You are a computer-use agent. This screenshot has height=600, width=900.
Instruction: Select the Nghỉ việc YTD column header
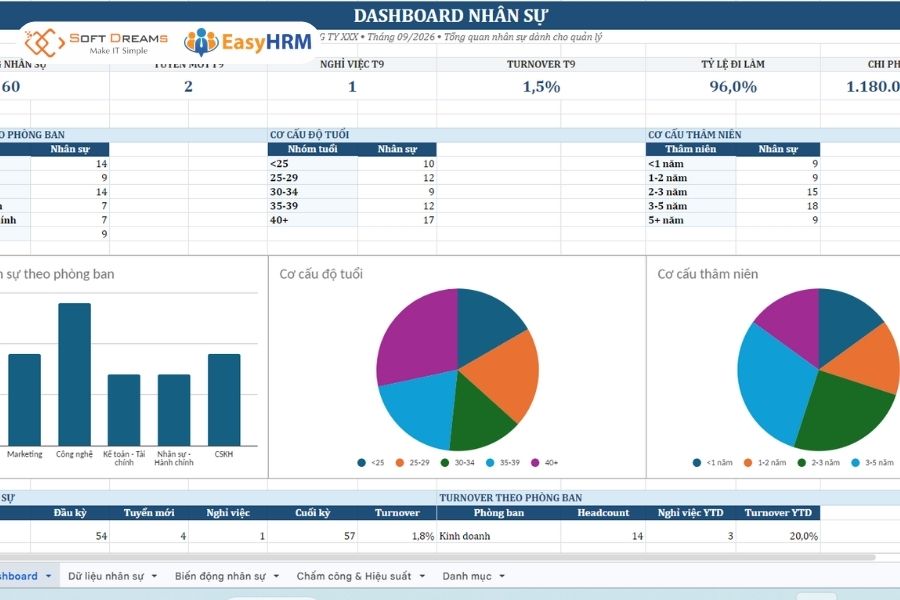click(690, 513)
